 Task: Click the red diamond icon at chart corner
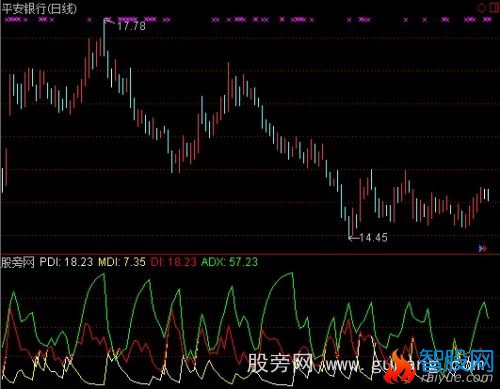(x=482, y=8)
